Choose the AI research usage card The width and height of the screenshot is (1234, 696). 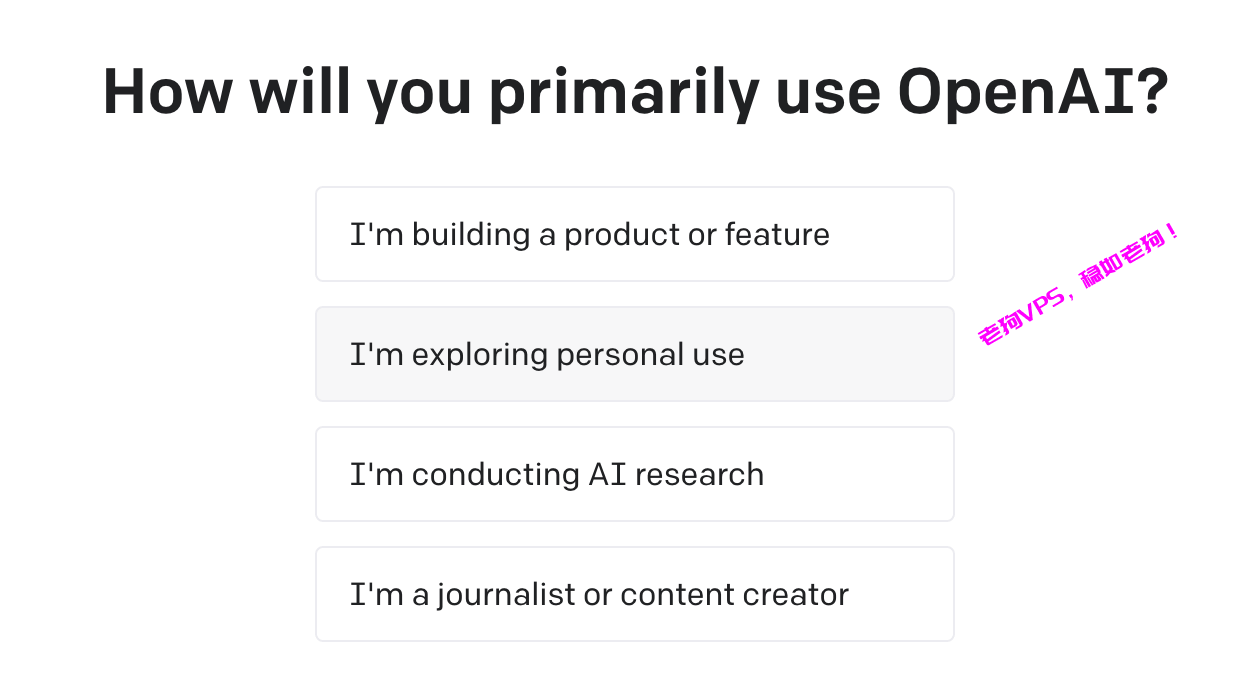tap(634, 474)
